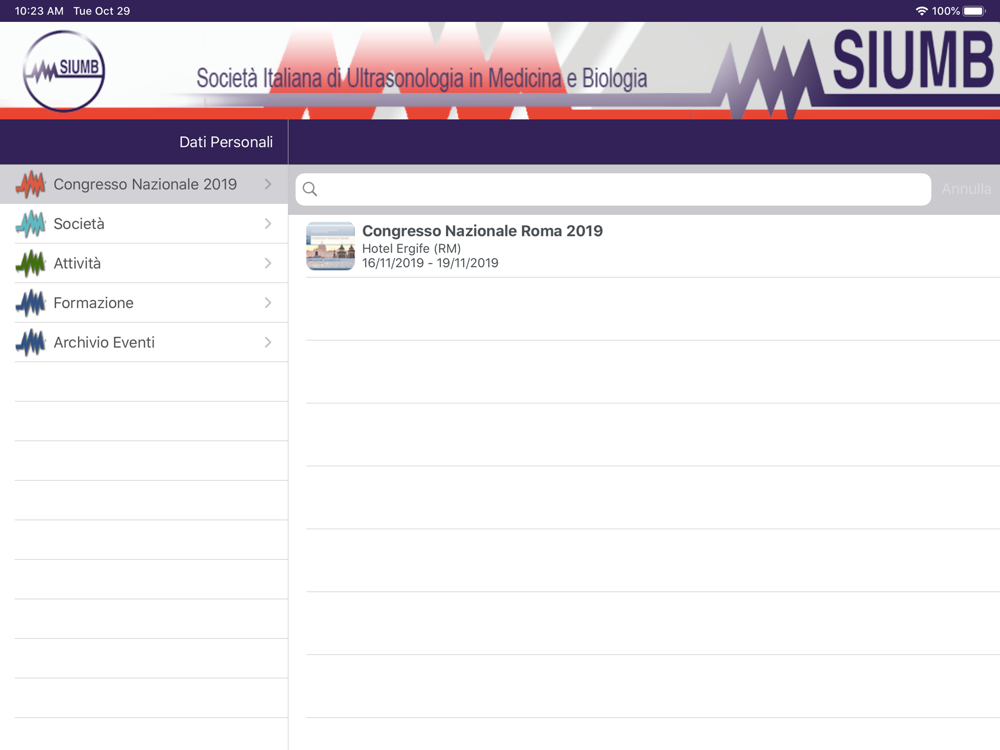Tap the Società Italiana di Ultrasonologia banner title
1000x750 pixels.
pyautogui.click(x=422, y=78)
